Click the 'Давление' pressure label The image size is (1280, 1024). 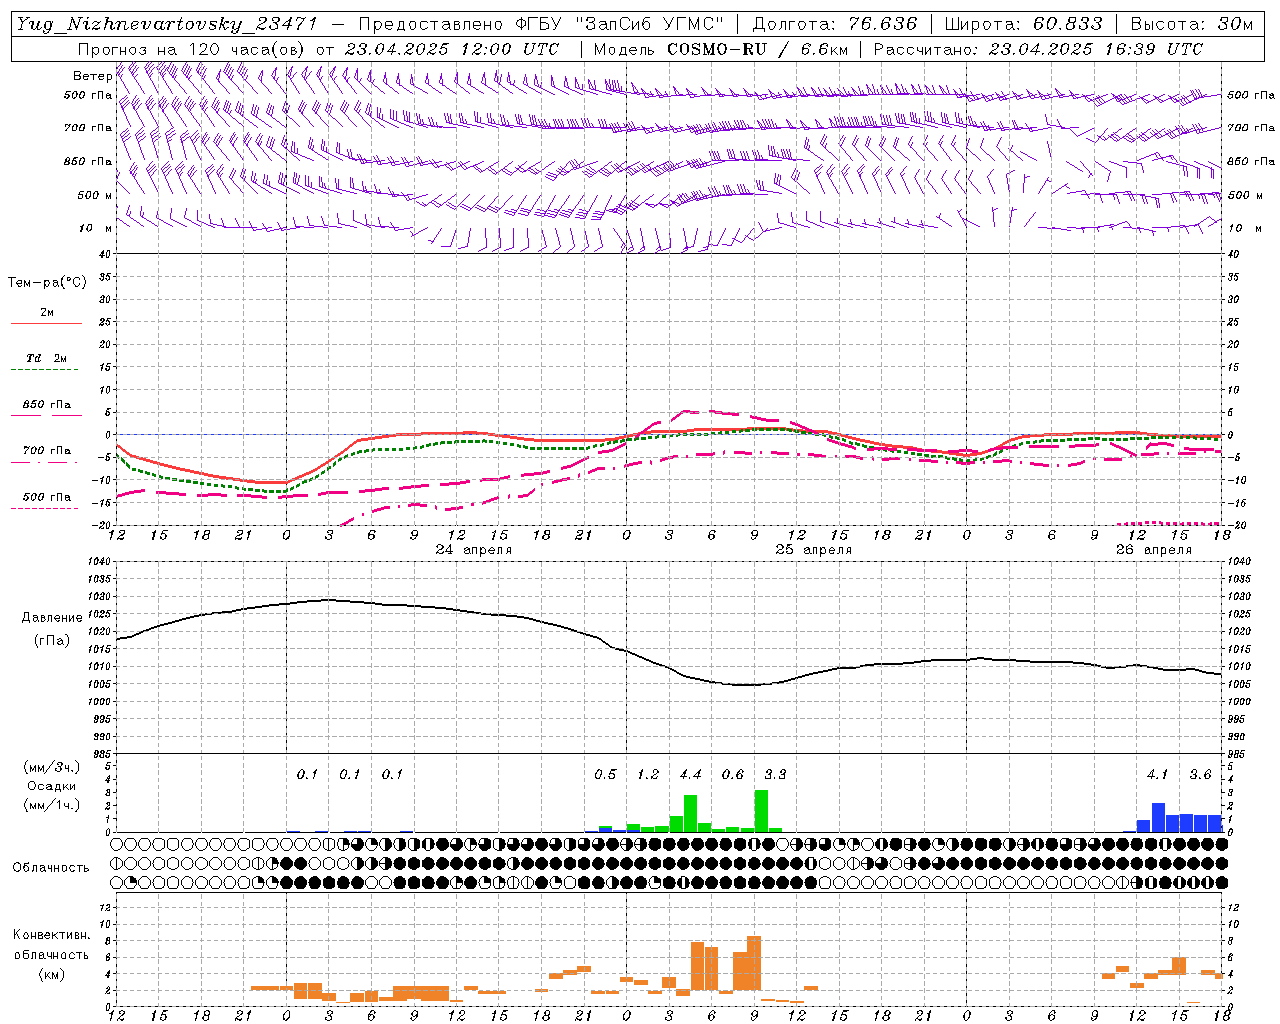pos(52,618)
